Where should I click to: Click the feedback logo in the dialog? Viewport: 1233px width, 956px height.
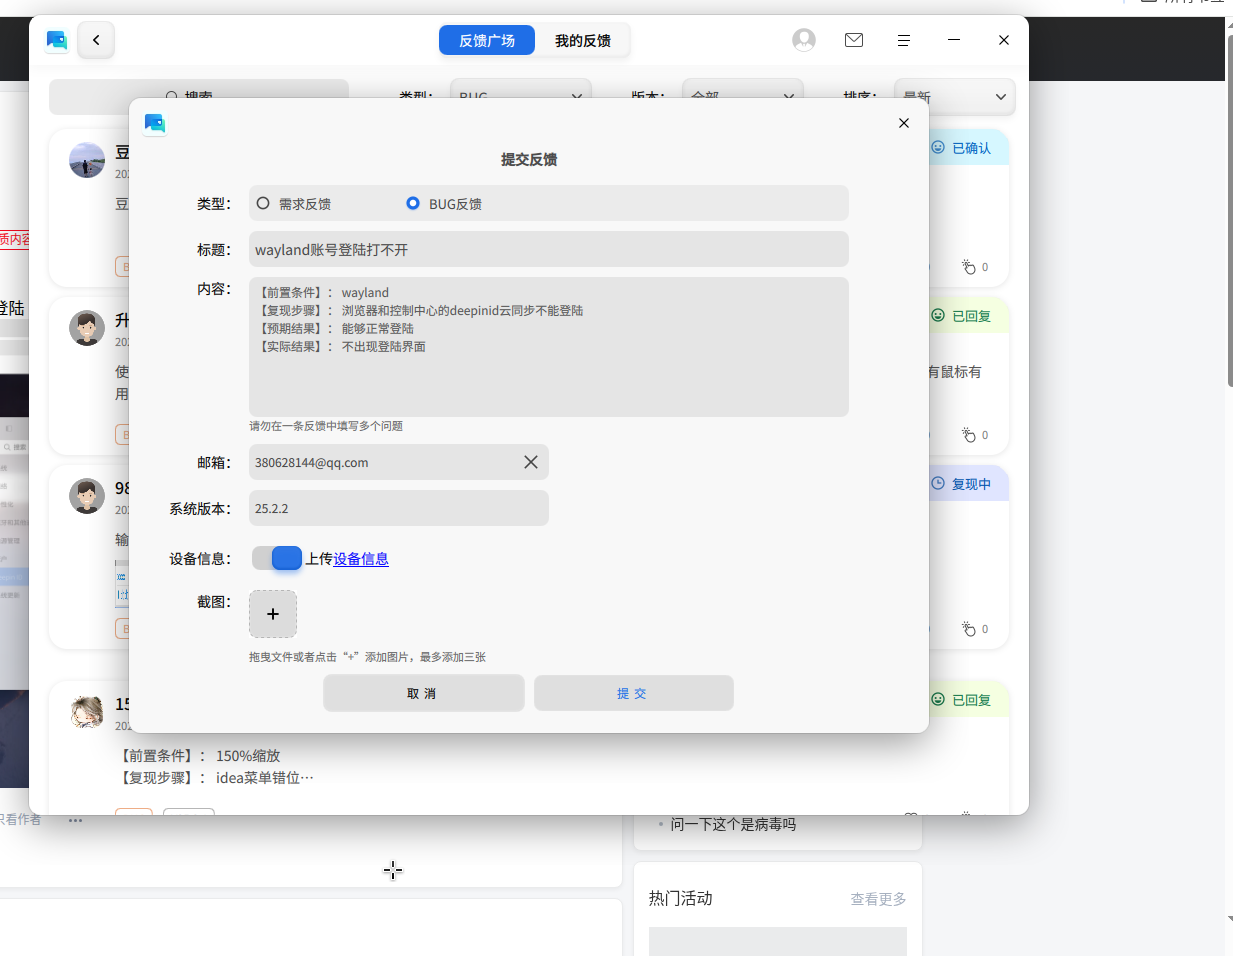[x=155, y=123]
